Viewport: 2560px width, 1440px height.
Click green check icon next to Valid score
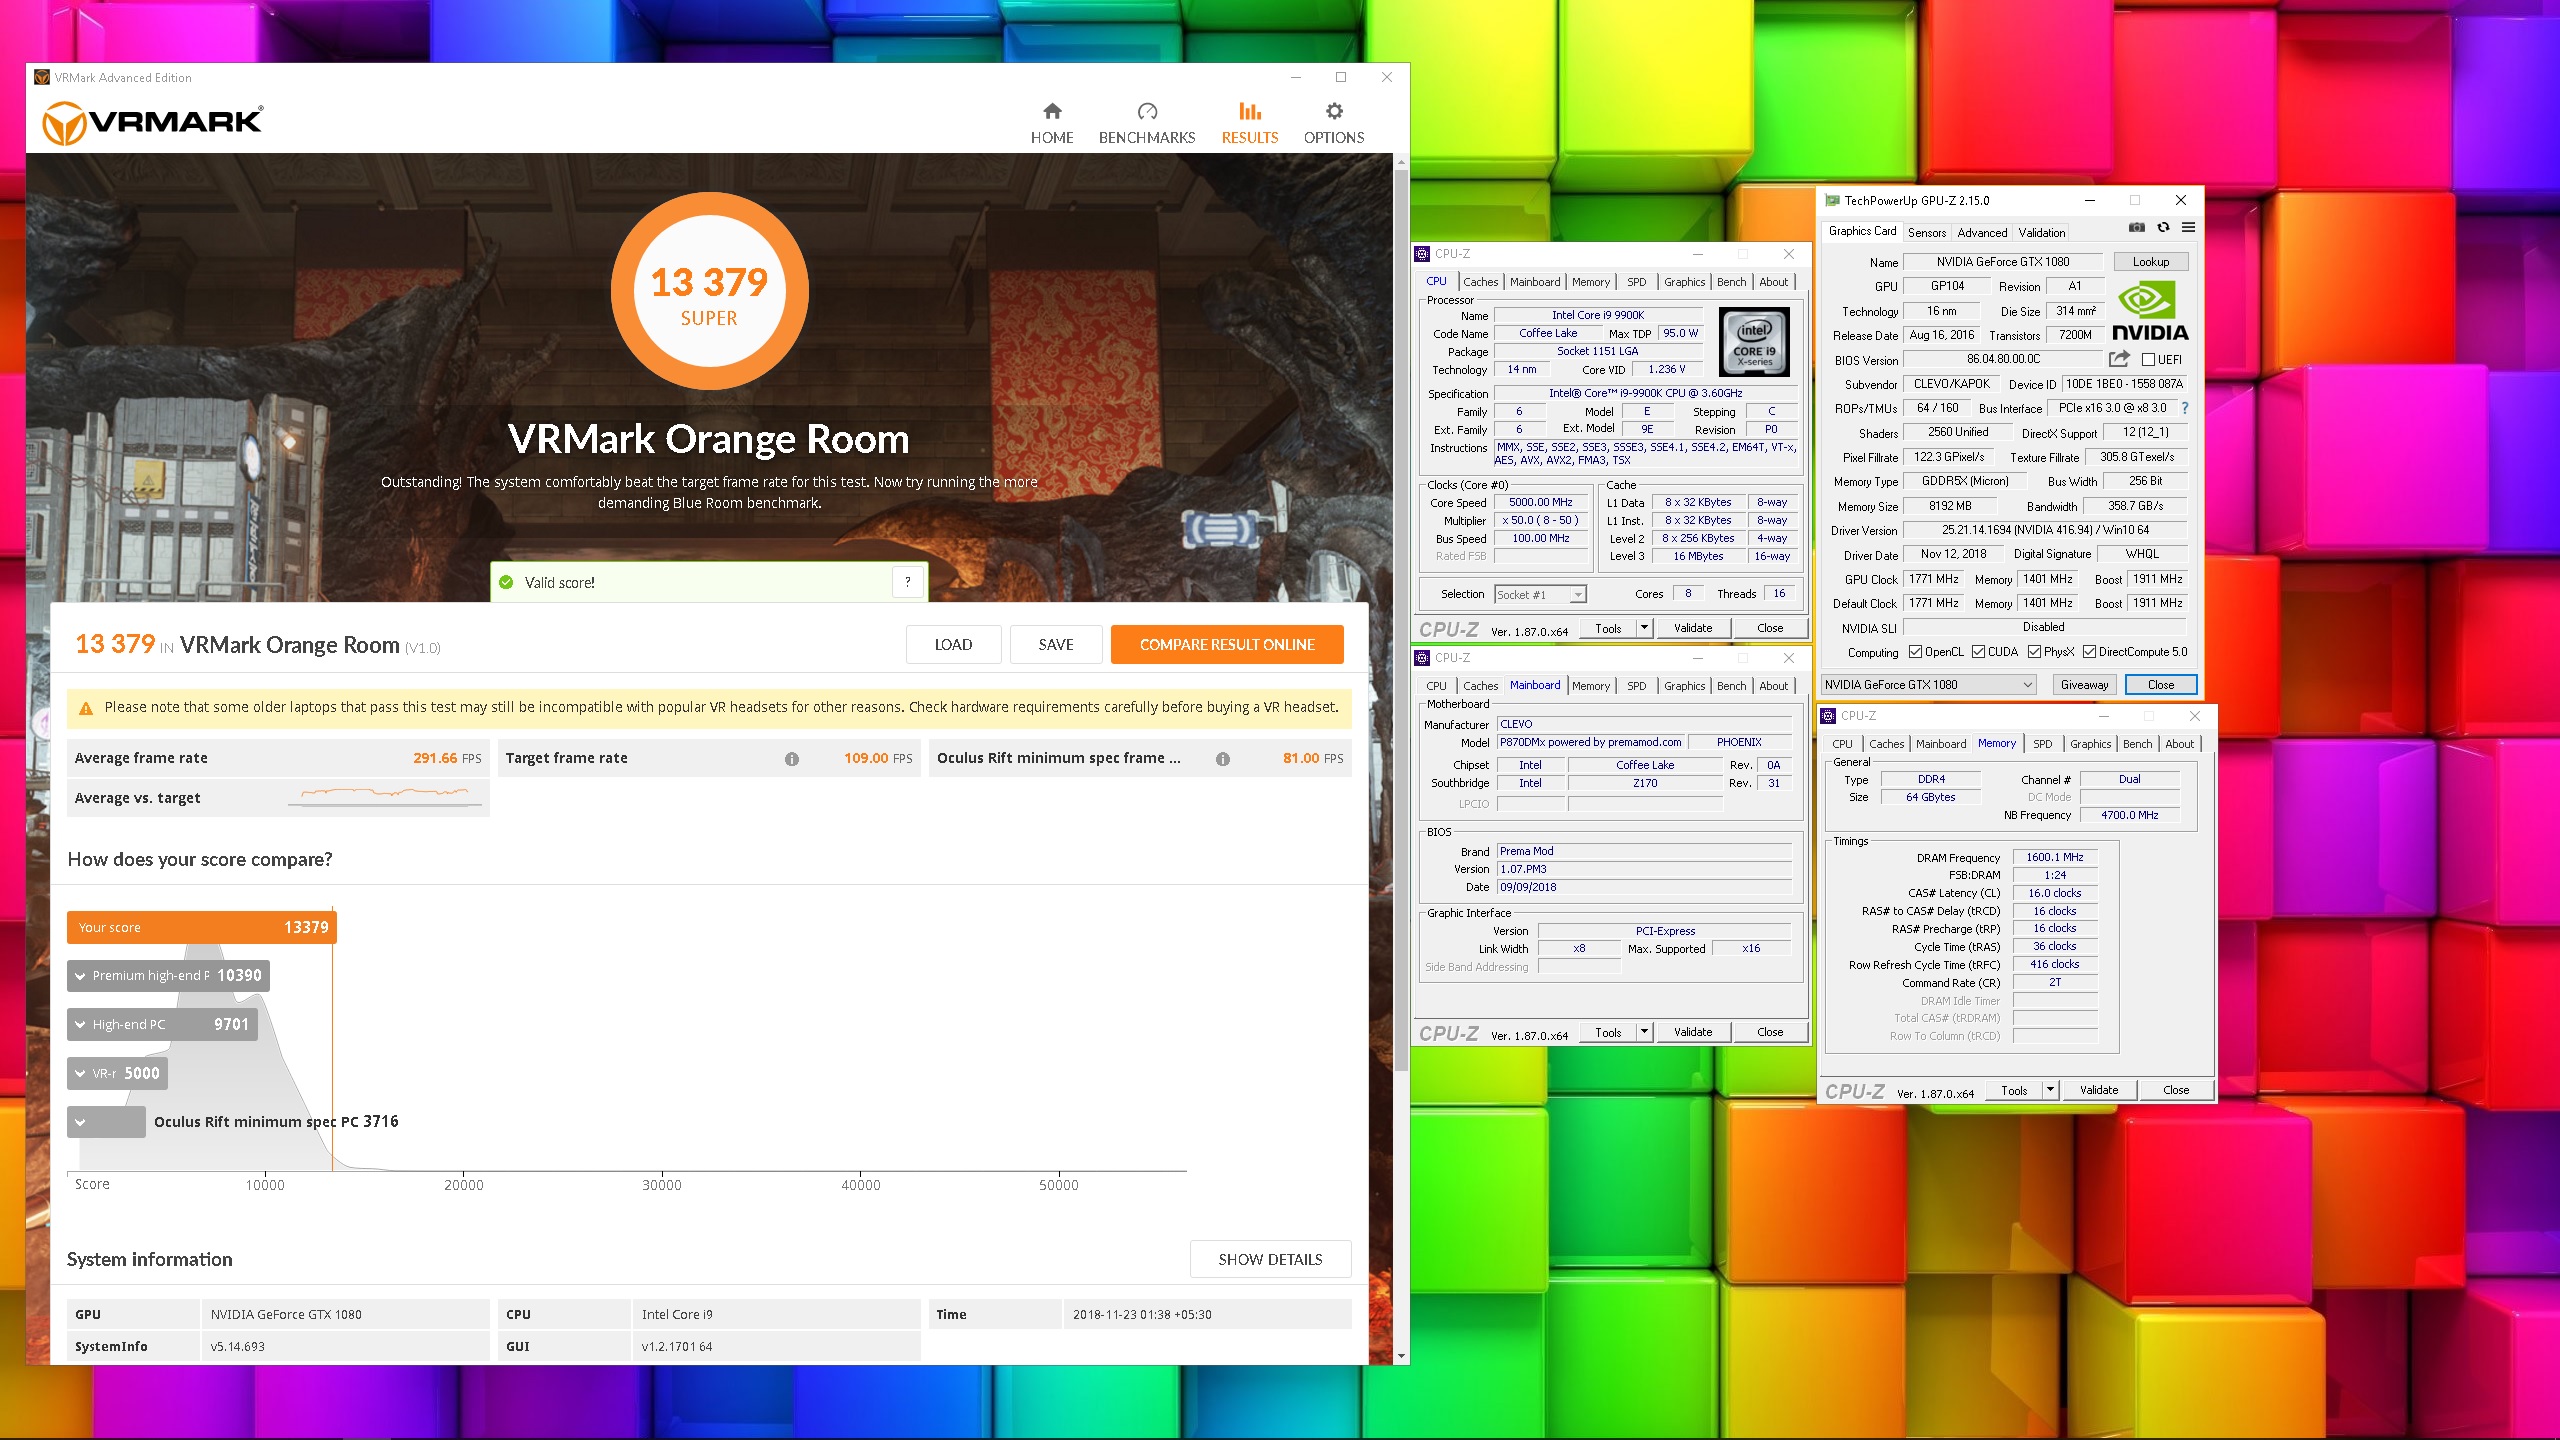(x=506, y=582)
